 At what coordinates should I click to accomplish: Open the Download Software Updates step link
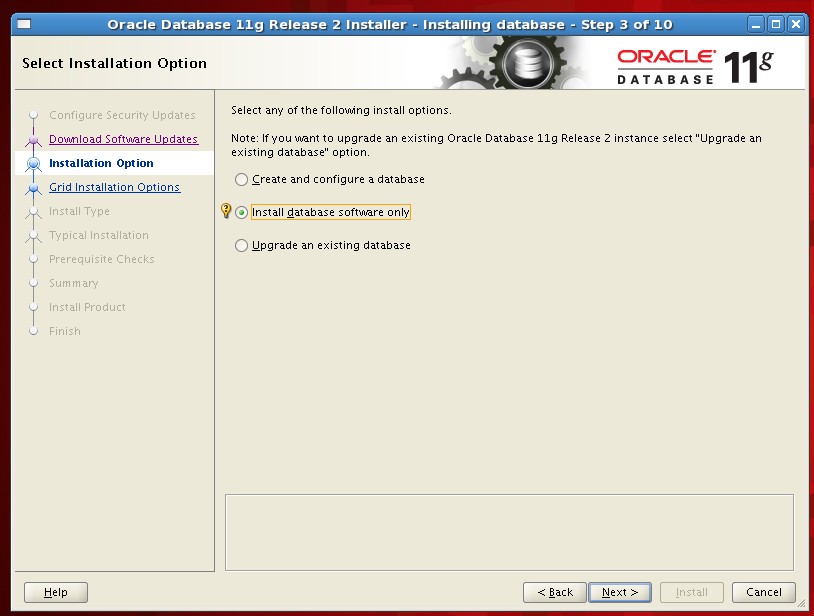coord(124,139)
